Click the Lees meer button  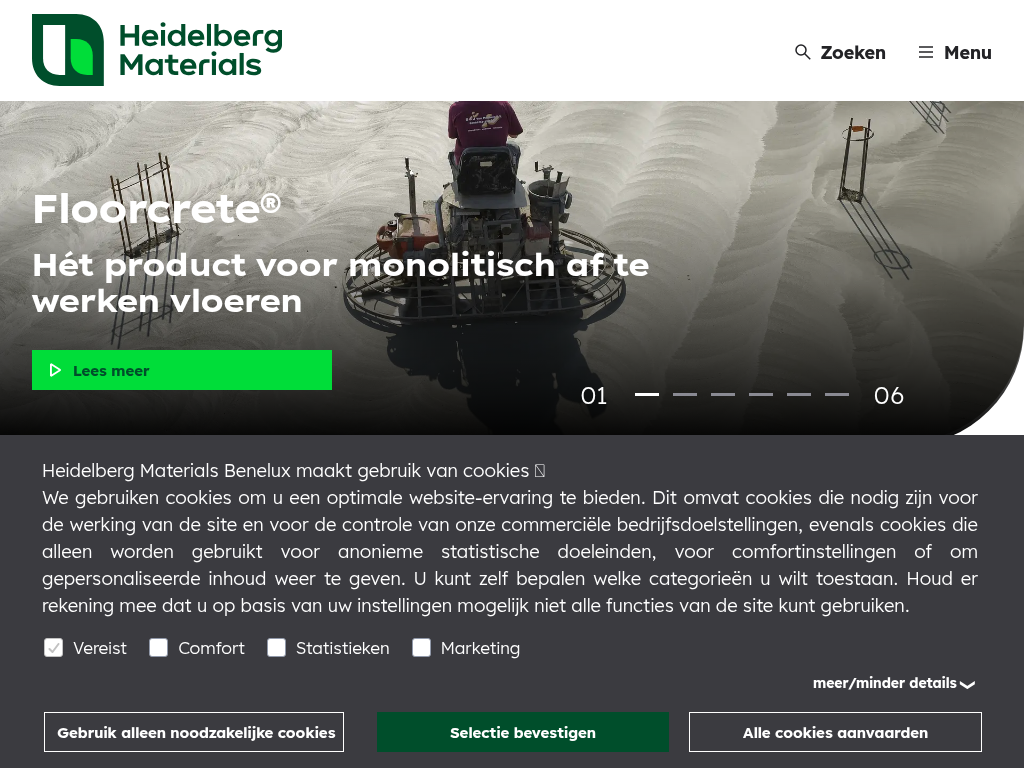182,370
